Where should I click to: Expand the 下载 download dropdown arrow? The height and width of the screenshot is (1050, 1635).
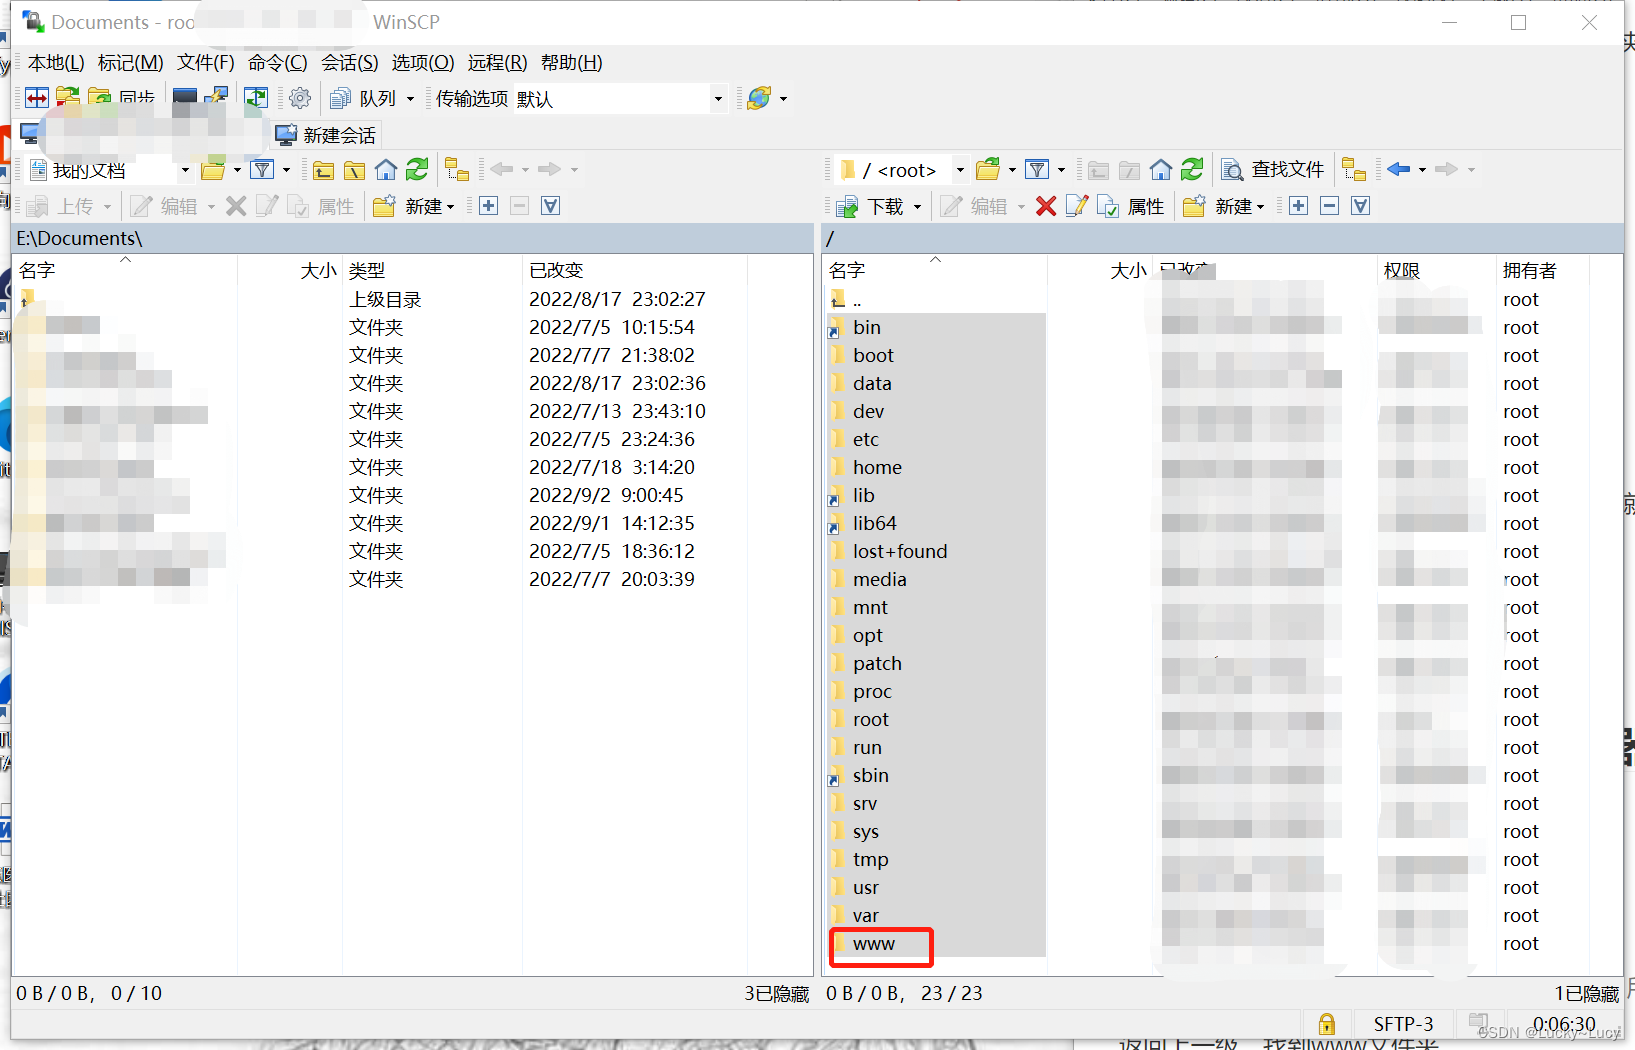point(917,207)
